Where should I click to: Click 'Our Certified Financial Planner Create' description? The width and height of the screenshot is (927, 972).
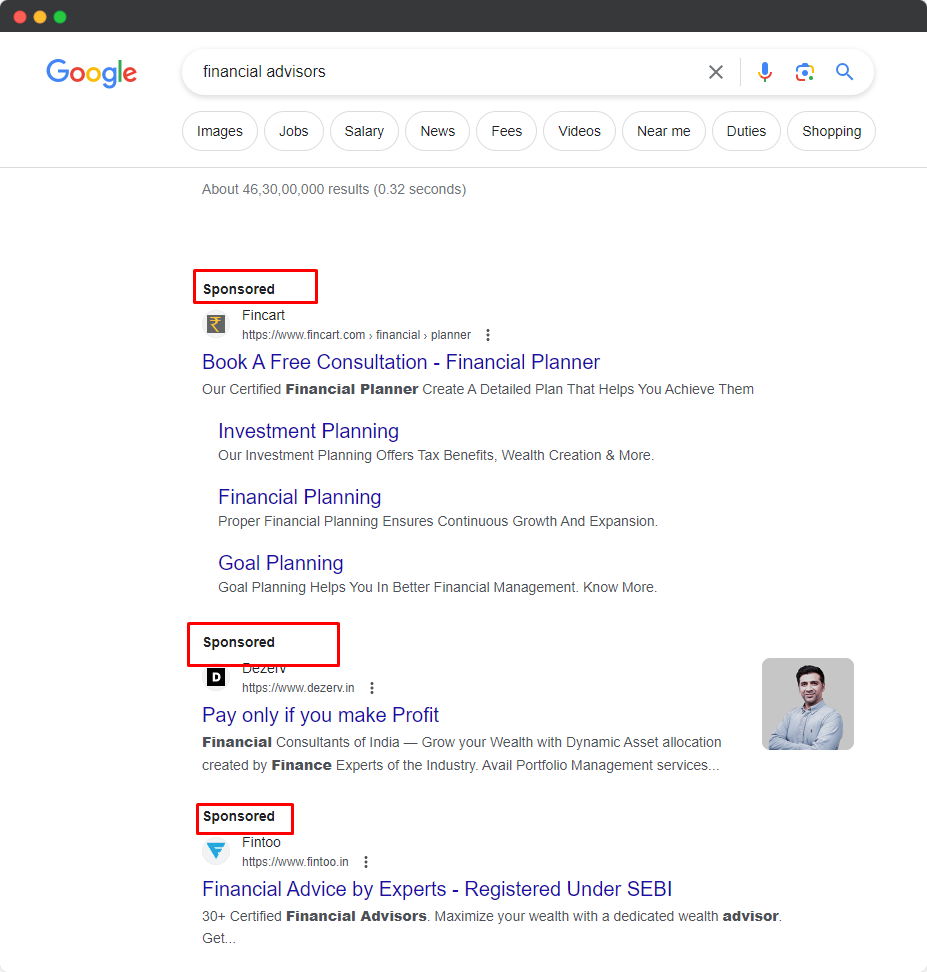click(477, 389)
